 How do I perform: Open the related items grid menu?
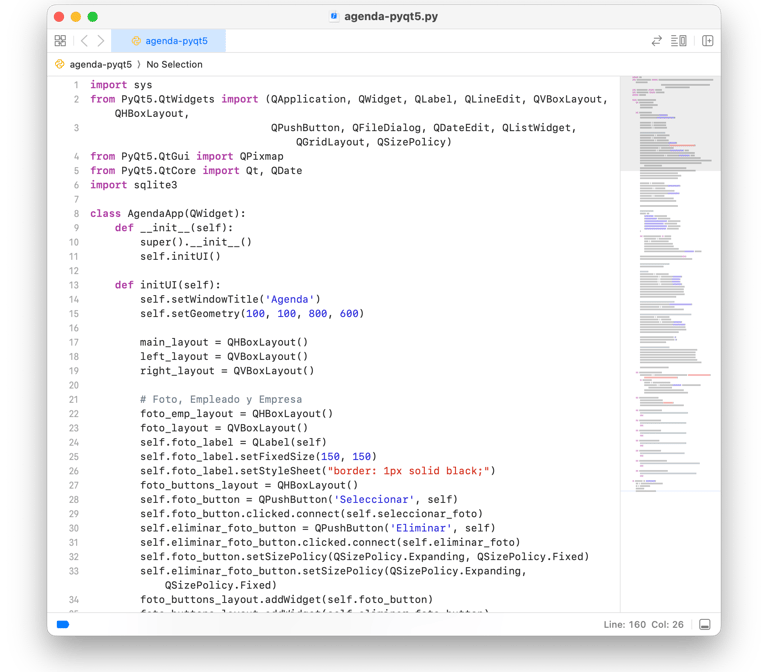point(60,41)
